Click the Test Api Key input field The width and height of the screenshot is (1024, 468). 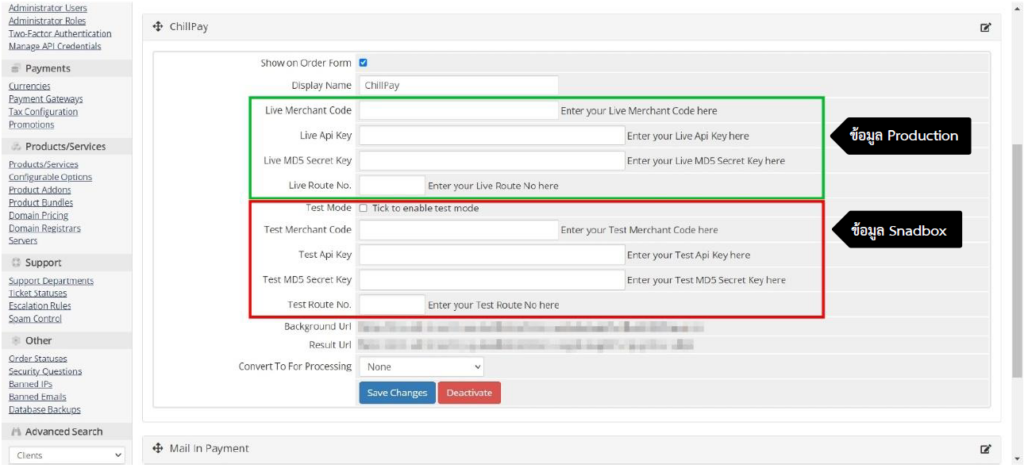pyautogui.click(x=492, y=255)
